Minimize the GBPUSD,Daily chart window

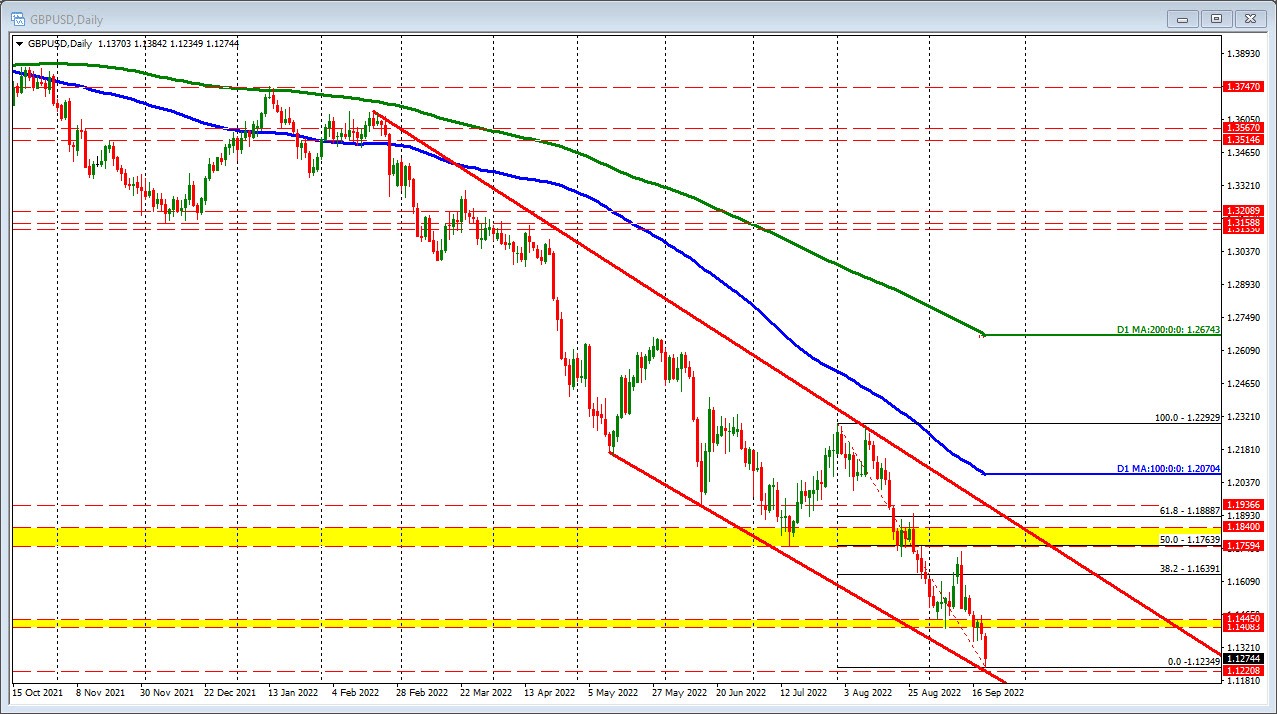[1184, 18]
